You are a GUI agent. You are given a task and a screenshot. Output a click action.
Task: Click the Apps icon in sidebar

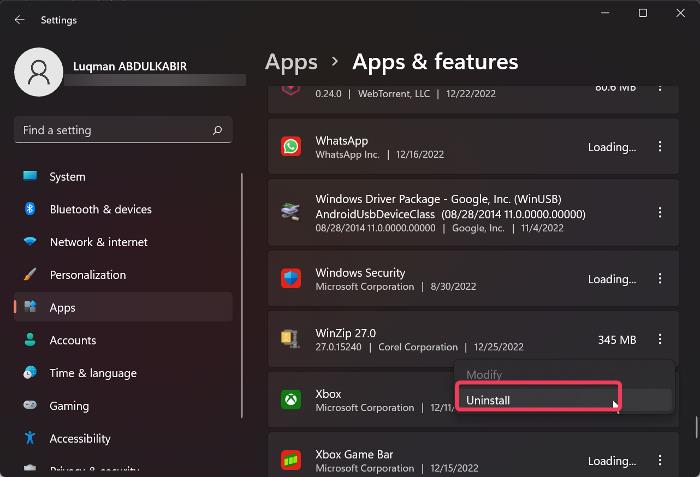(30, 307)
